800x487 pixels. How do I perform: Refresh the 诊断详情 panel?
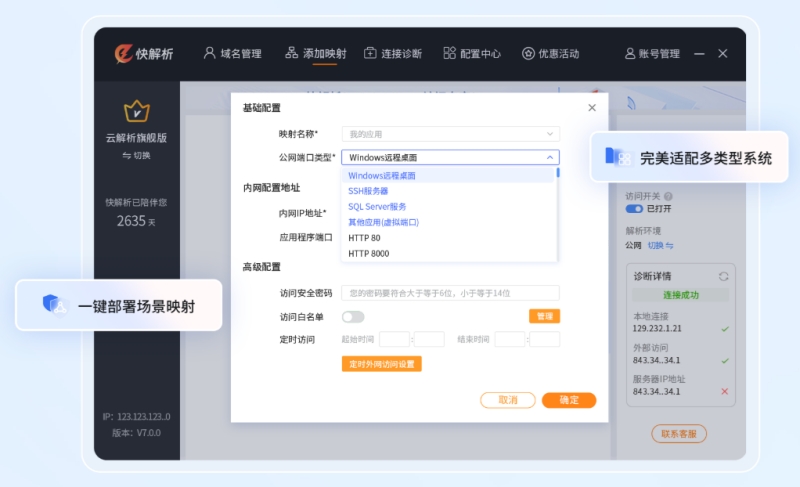(723, 276)
